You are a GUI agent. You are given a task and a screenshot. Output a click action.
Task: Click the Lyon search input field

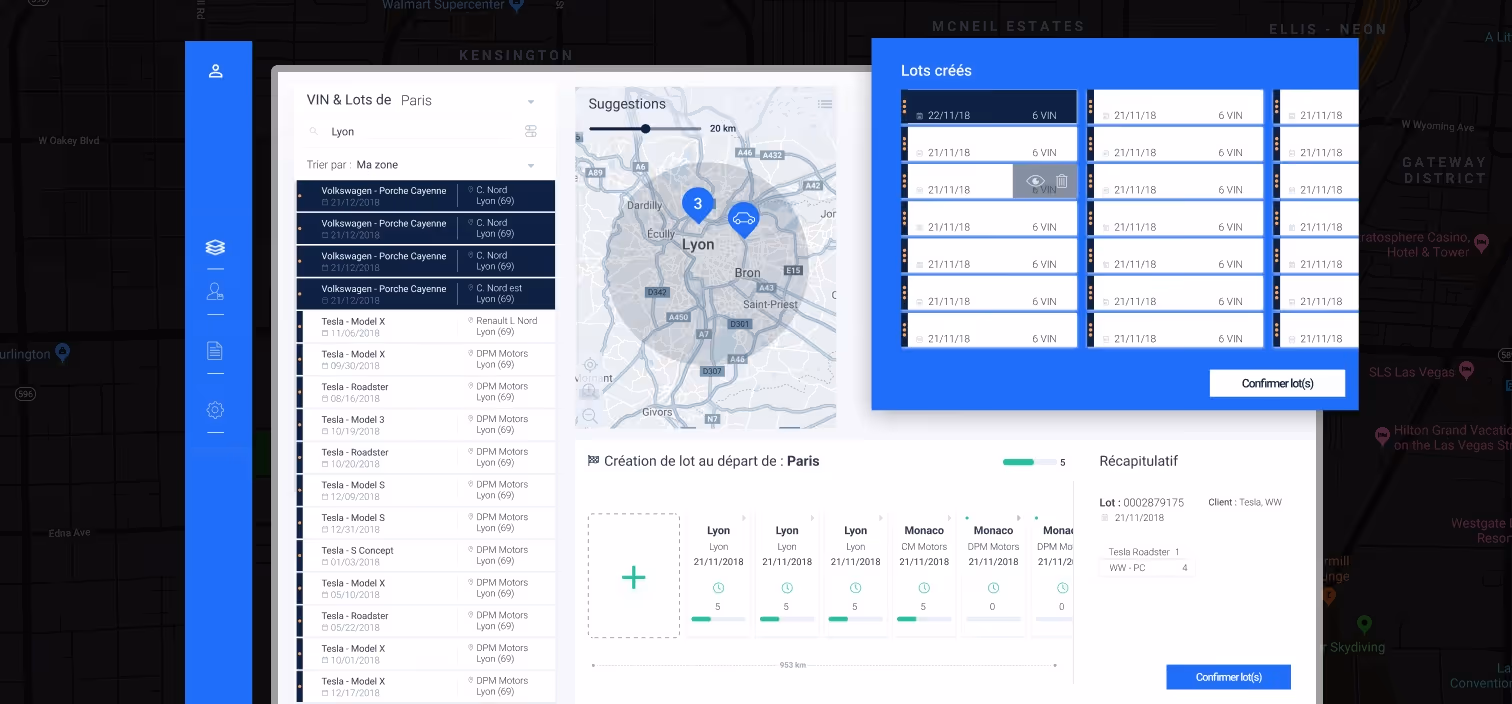tap(418, 131)
